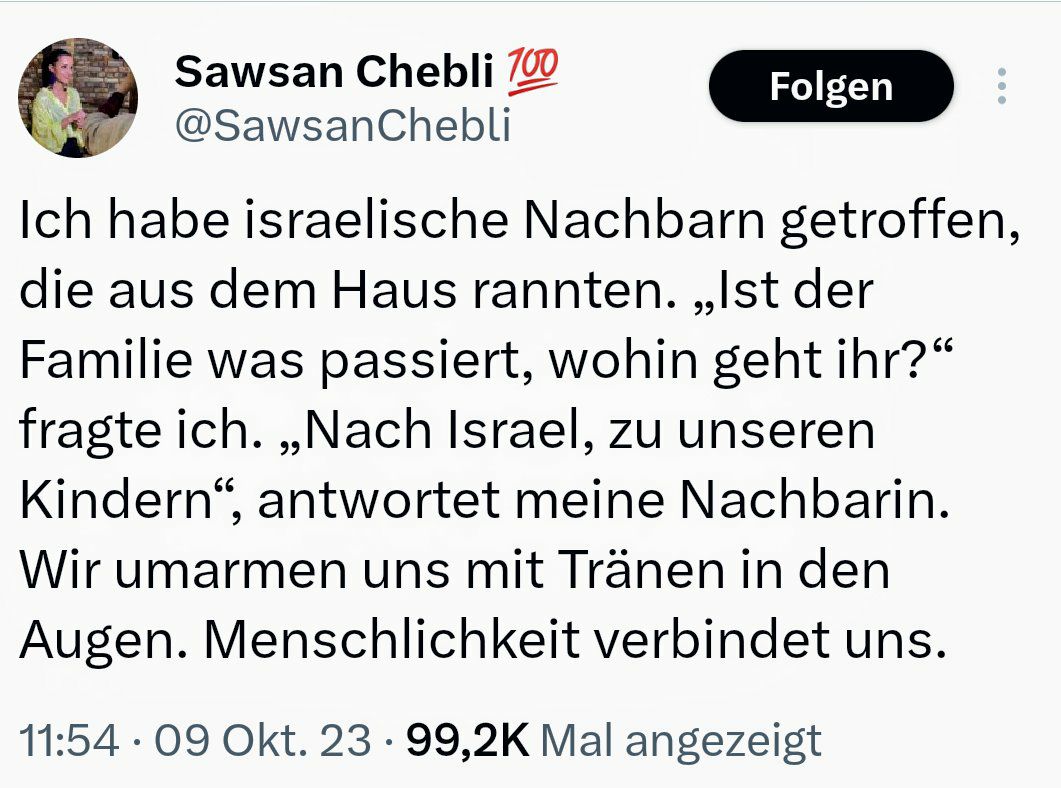The image size is (1061, 788).
Task: Click the tweet line starting 'Ich habe israelische'
Action: click(x=520, y=224)
